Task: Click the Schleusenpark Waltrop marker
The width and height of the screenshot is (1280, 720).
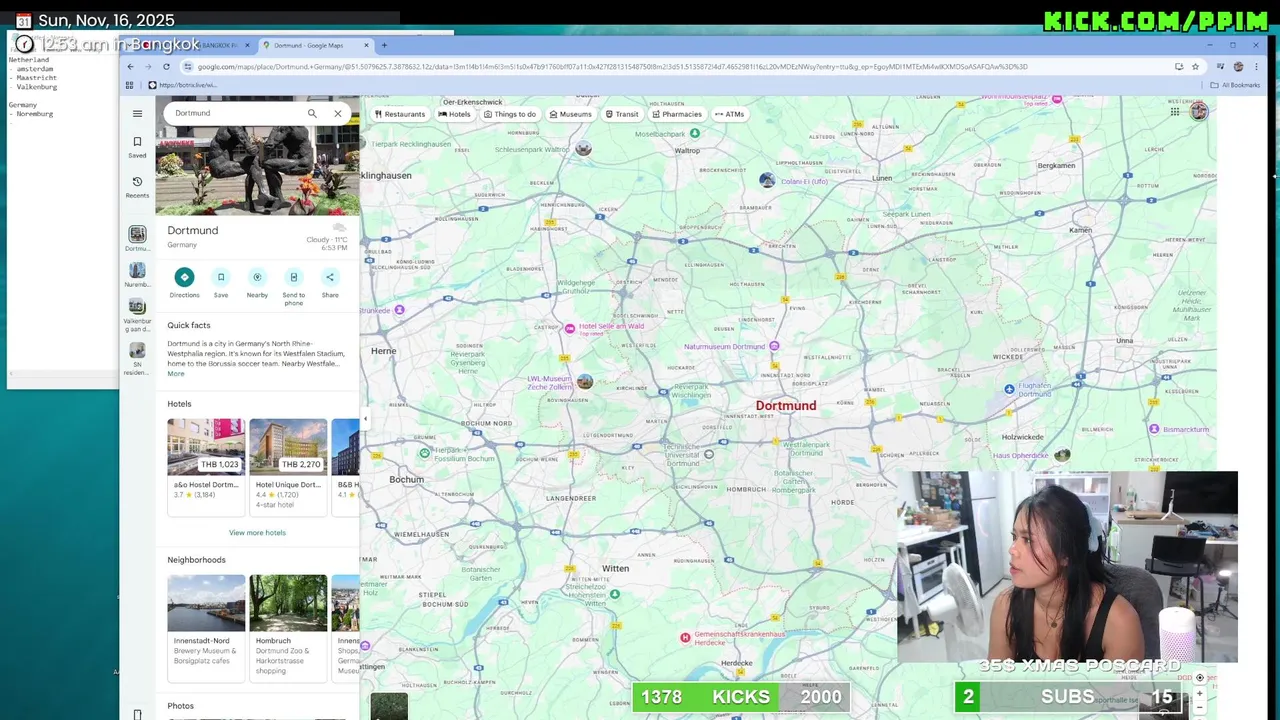Action: point(583,148)
